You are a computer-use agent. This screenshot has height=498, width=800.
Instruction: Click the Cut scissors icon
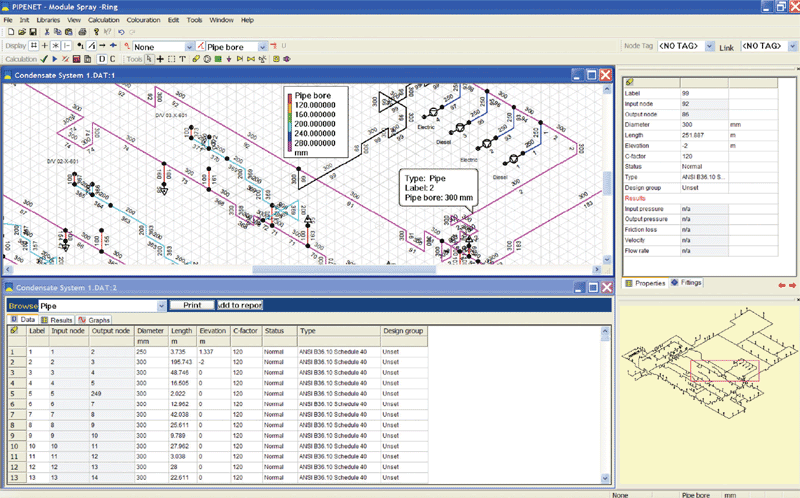tap(47, 32)
